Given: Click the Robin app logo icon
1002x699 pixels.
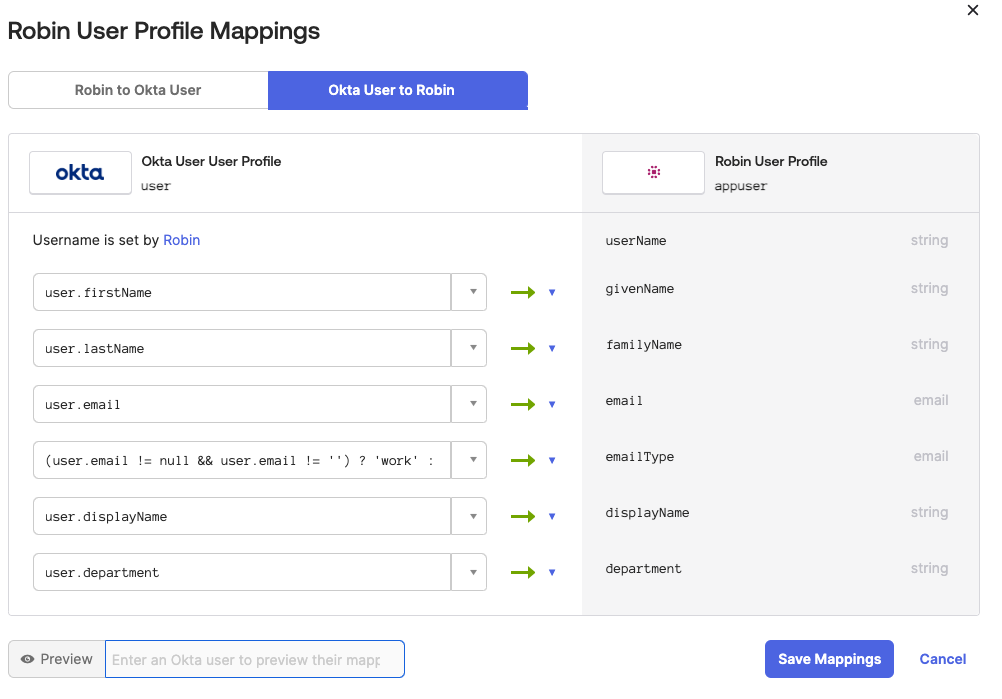Looking at the screenshot, I should pos(653,173).
